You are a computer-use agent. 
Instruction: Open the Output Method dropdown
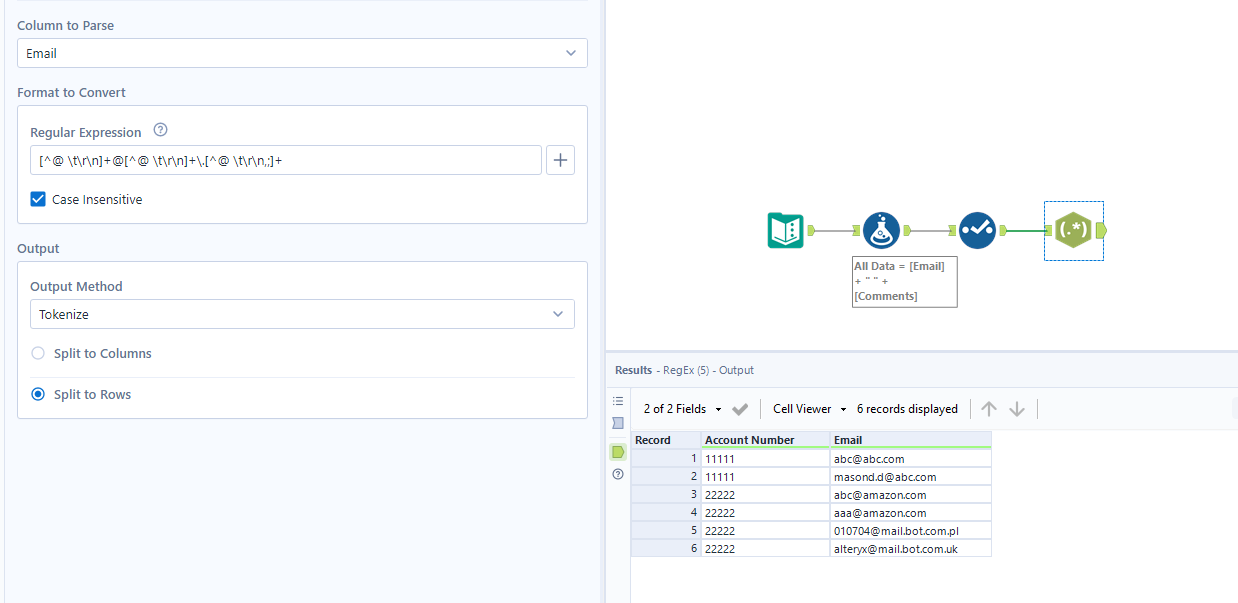click(302, 313)
